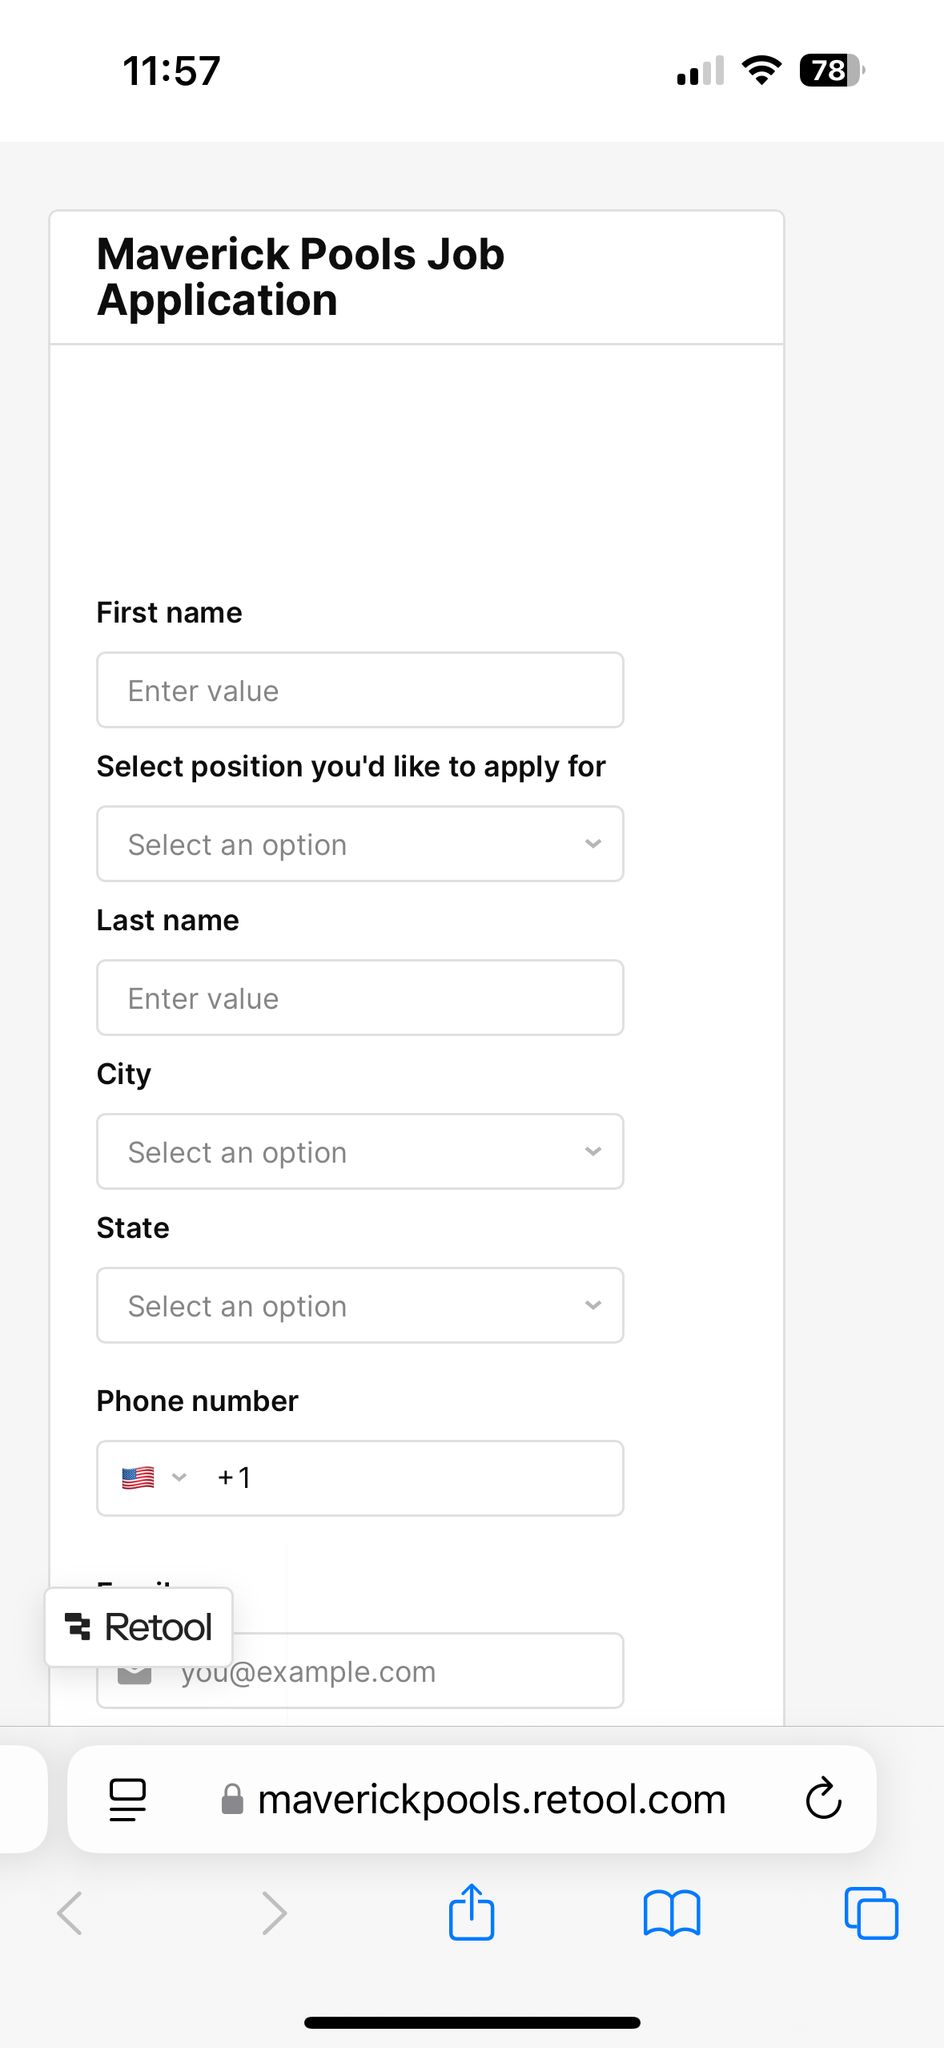Expand the City dropdown
Screen dimensions: 944x2048
[x=360, y=1151]
